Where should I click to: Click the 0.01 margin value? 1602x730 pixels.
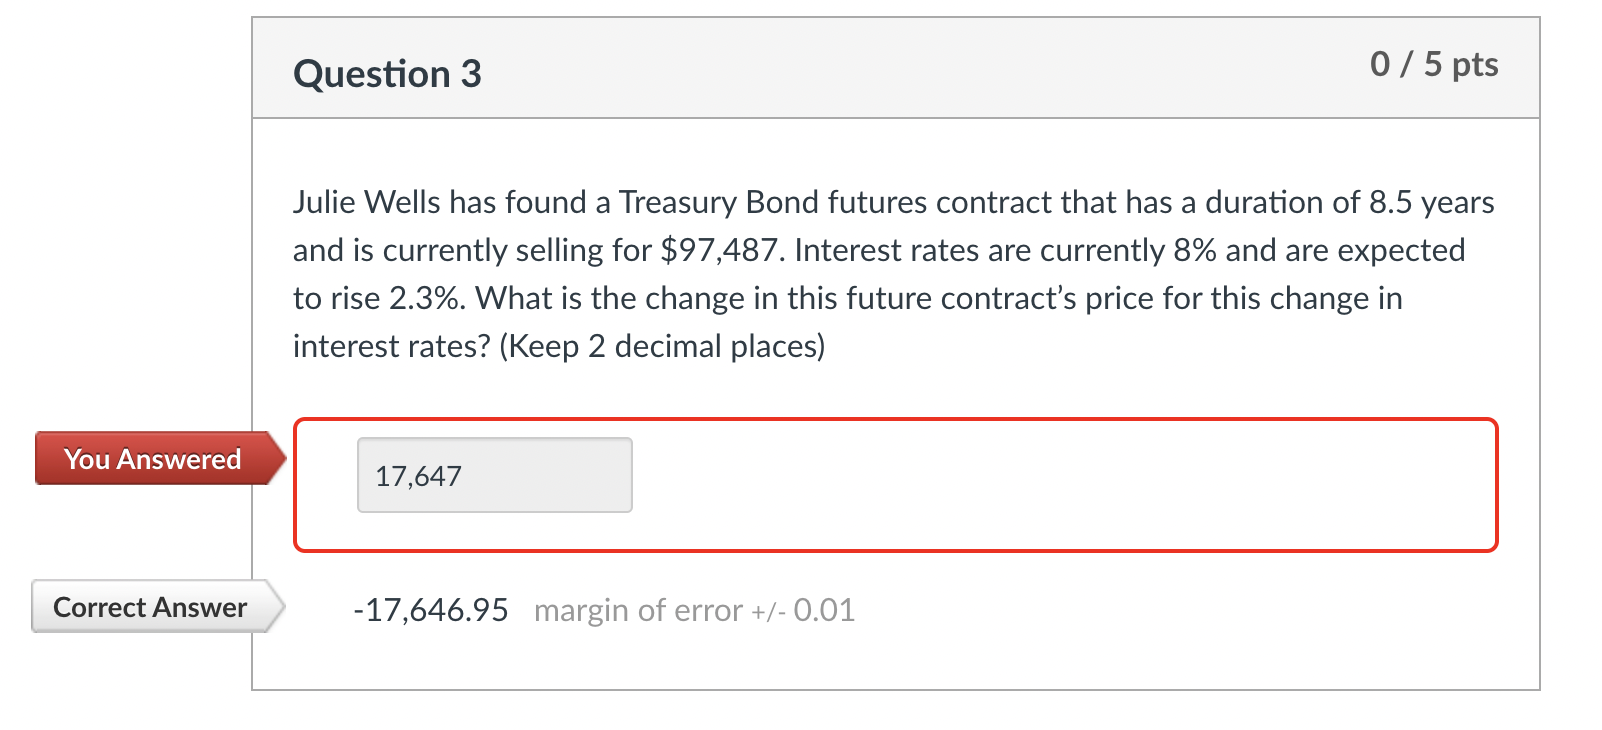point(824,610)
